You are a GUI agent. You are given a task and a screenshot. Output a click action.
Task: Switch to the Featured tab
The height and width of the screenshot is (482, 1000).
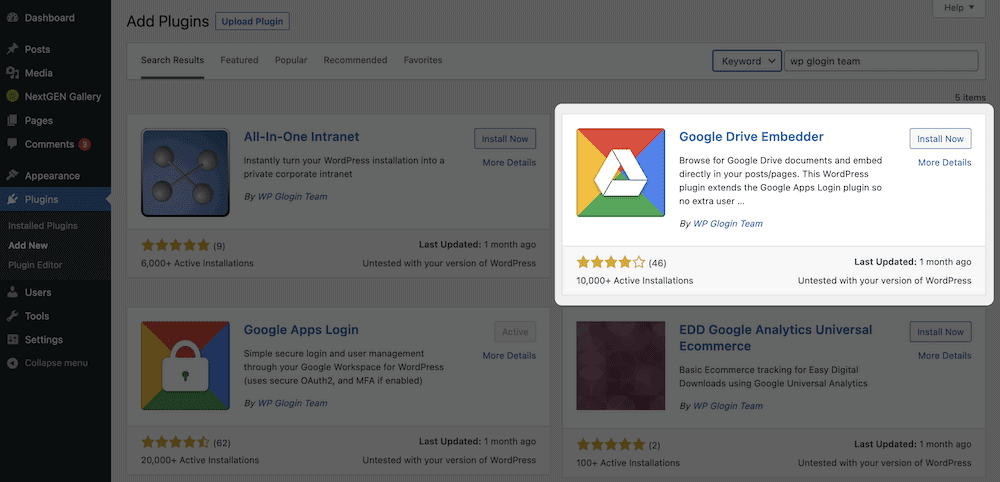[239, 61]
